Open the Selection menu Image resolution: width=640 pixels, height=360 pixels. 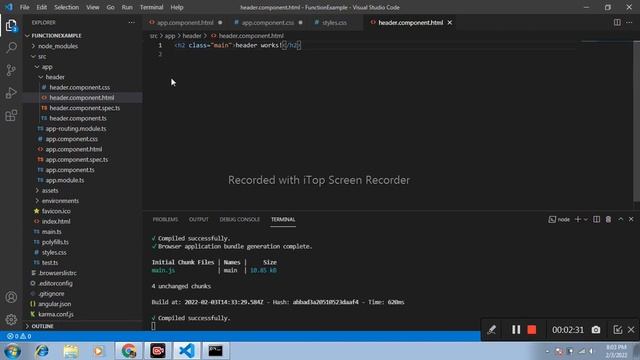67,7
